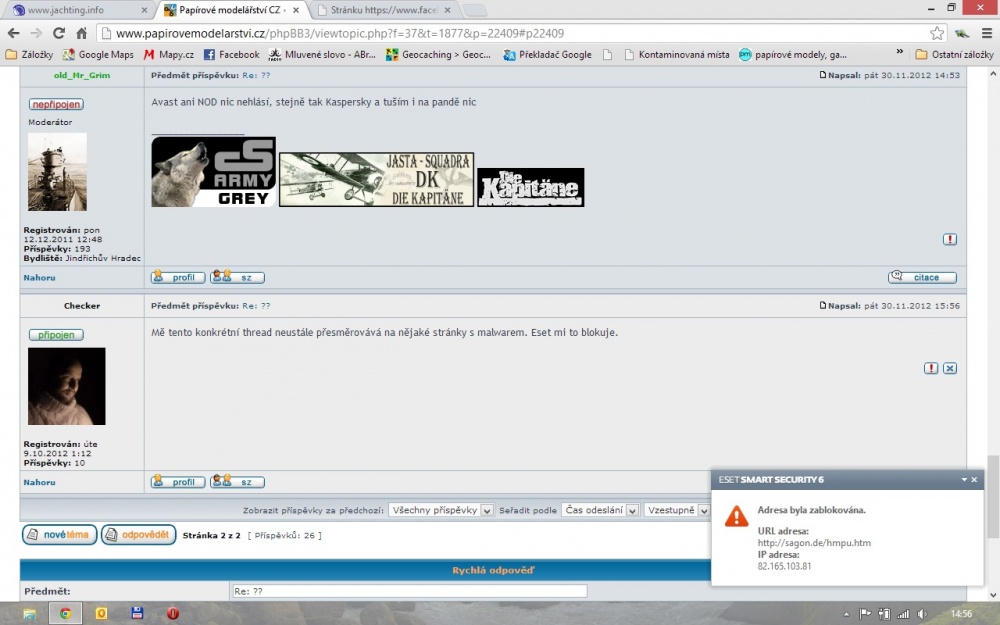The image size is (1000, 625).
Task: Bookmark this page with the star icon
Action: 936,33
